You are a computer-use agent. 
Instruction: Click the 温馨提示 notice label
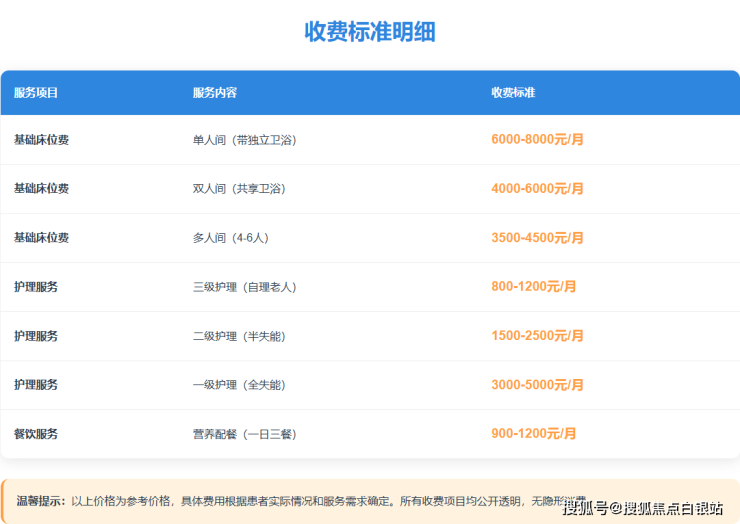[41, 501]
